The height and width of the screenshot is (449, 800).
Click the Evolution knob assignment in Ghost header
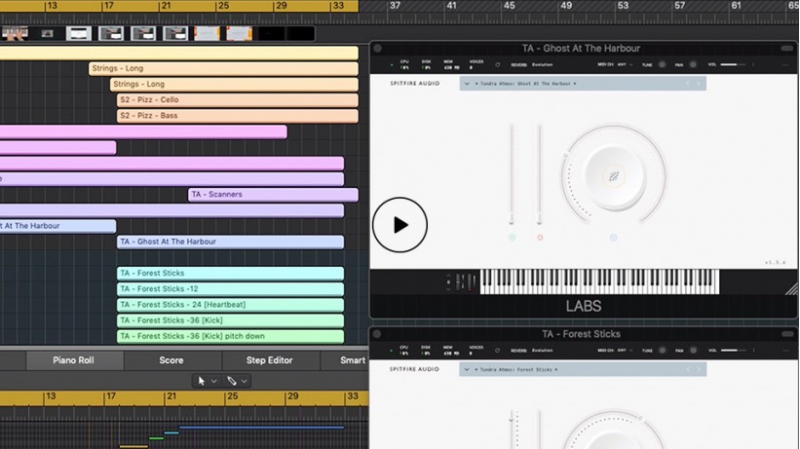point(542,65)
